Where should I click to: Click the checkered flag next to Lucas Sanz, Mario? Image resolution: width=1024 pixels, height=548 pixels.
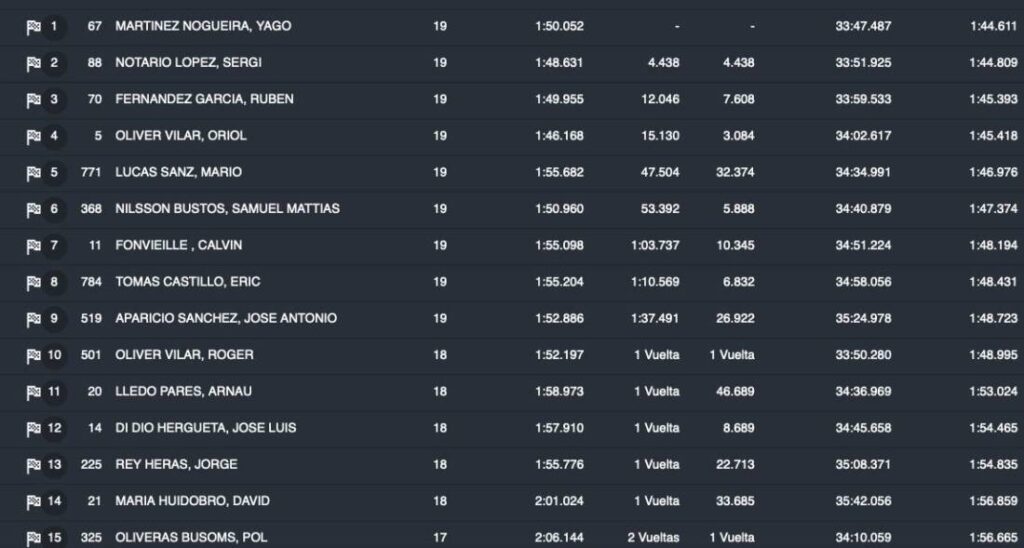[33, 172]
